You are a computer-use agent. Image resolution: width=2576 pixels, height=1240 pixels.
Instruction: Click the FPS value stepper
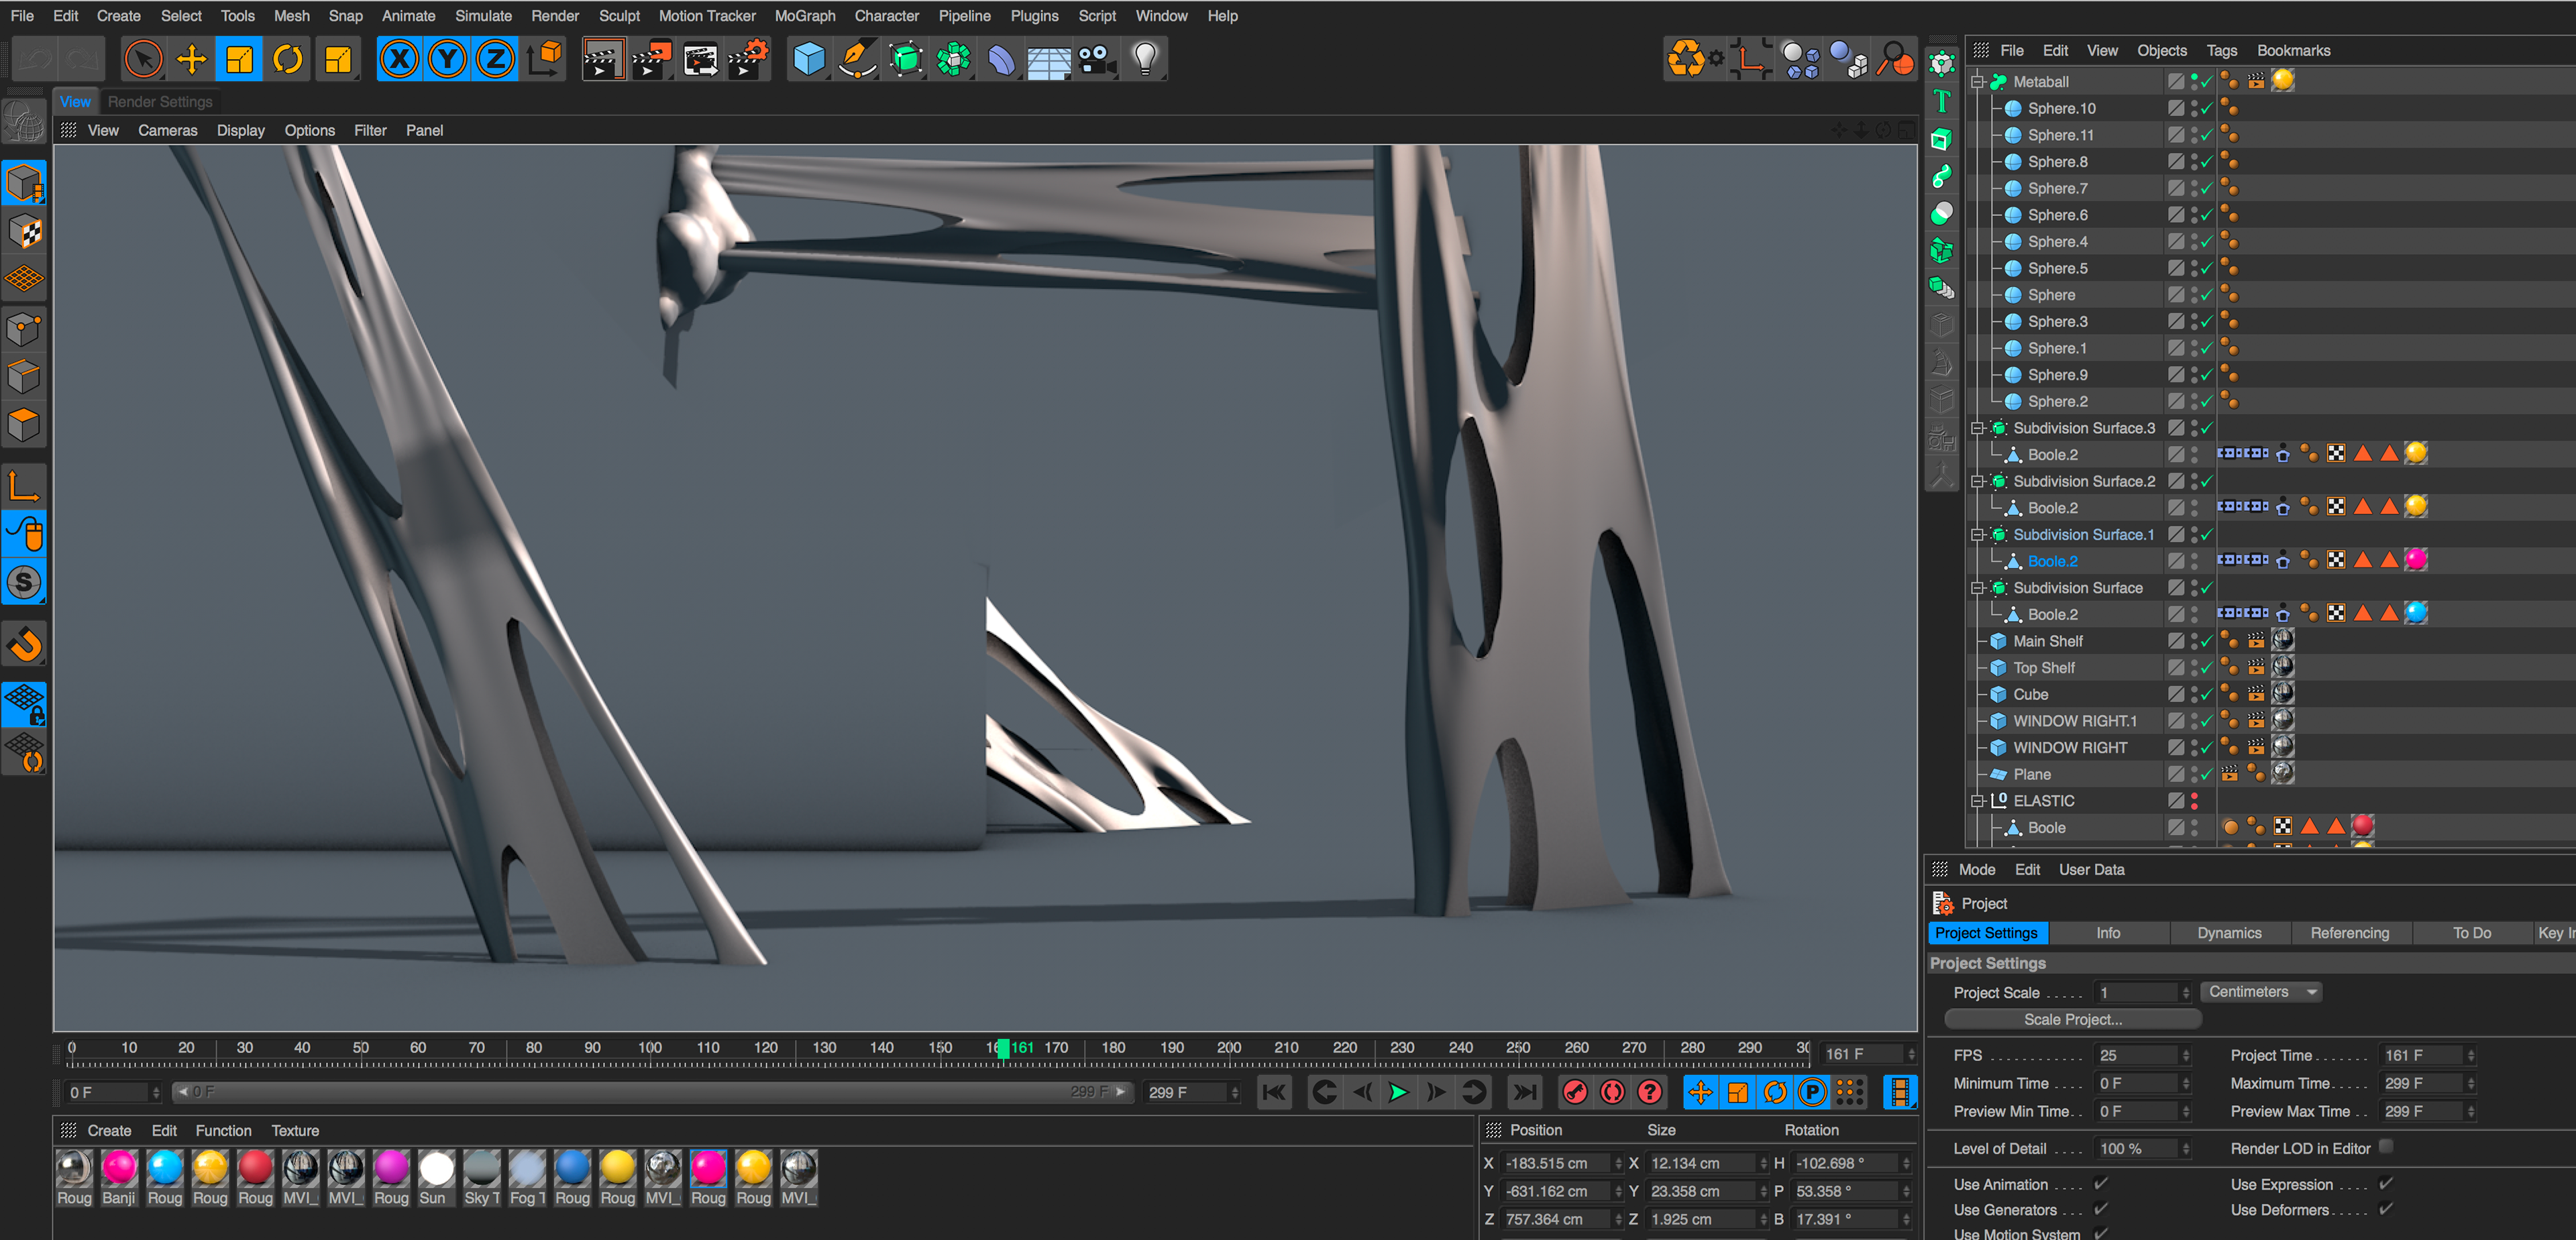pyautogui.click(x=2186, y=1055)
